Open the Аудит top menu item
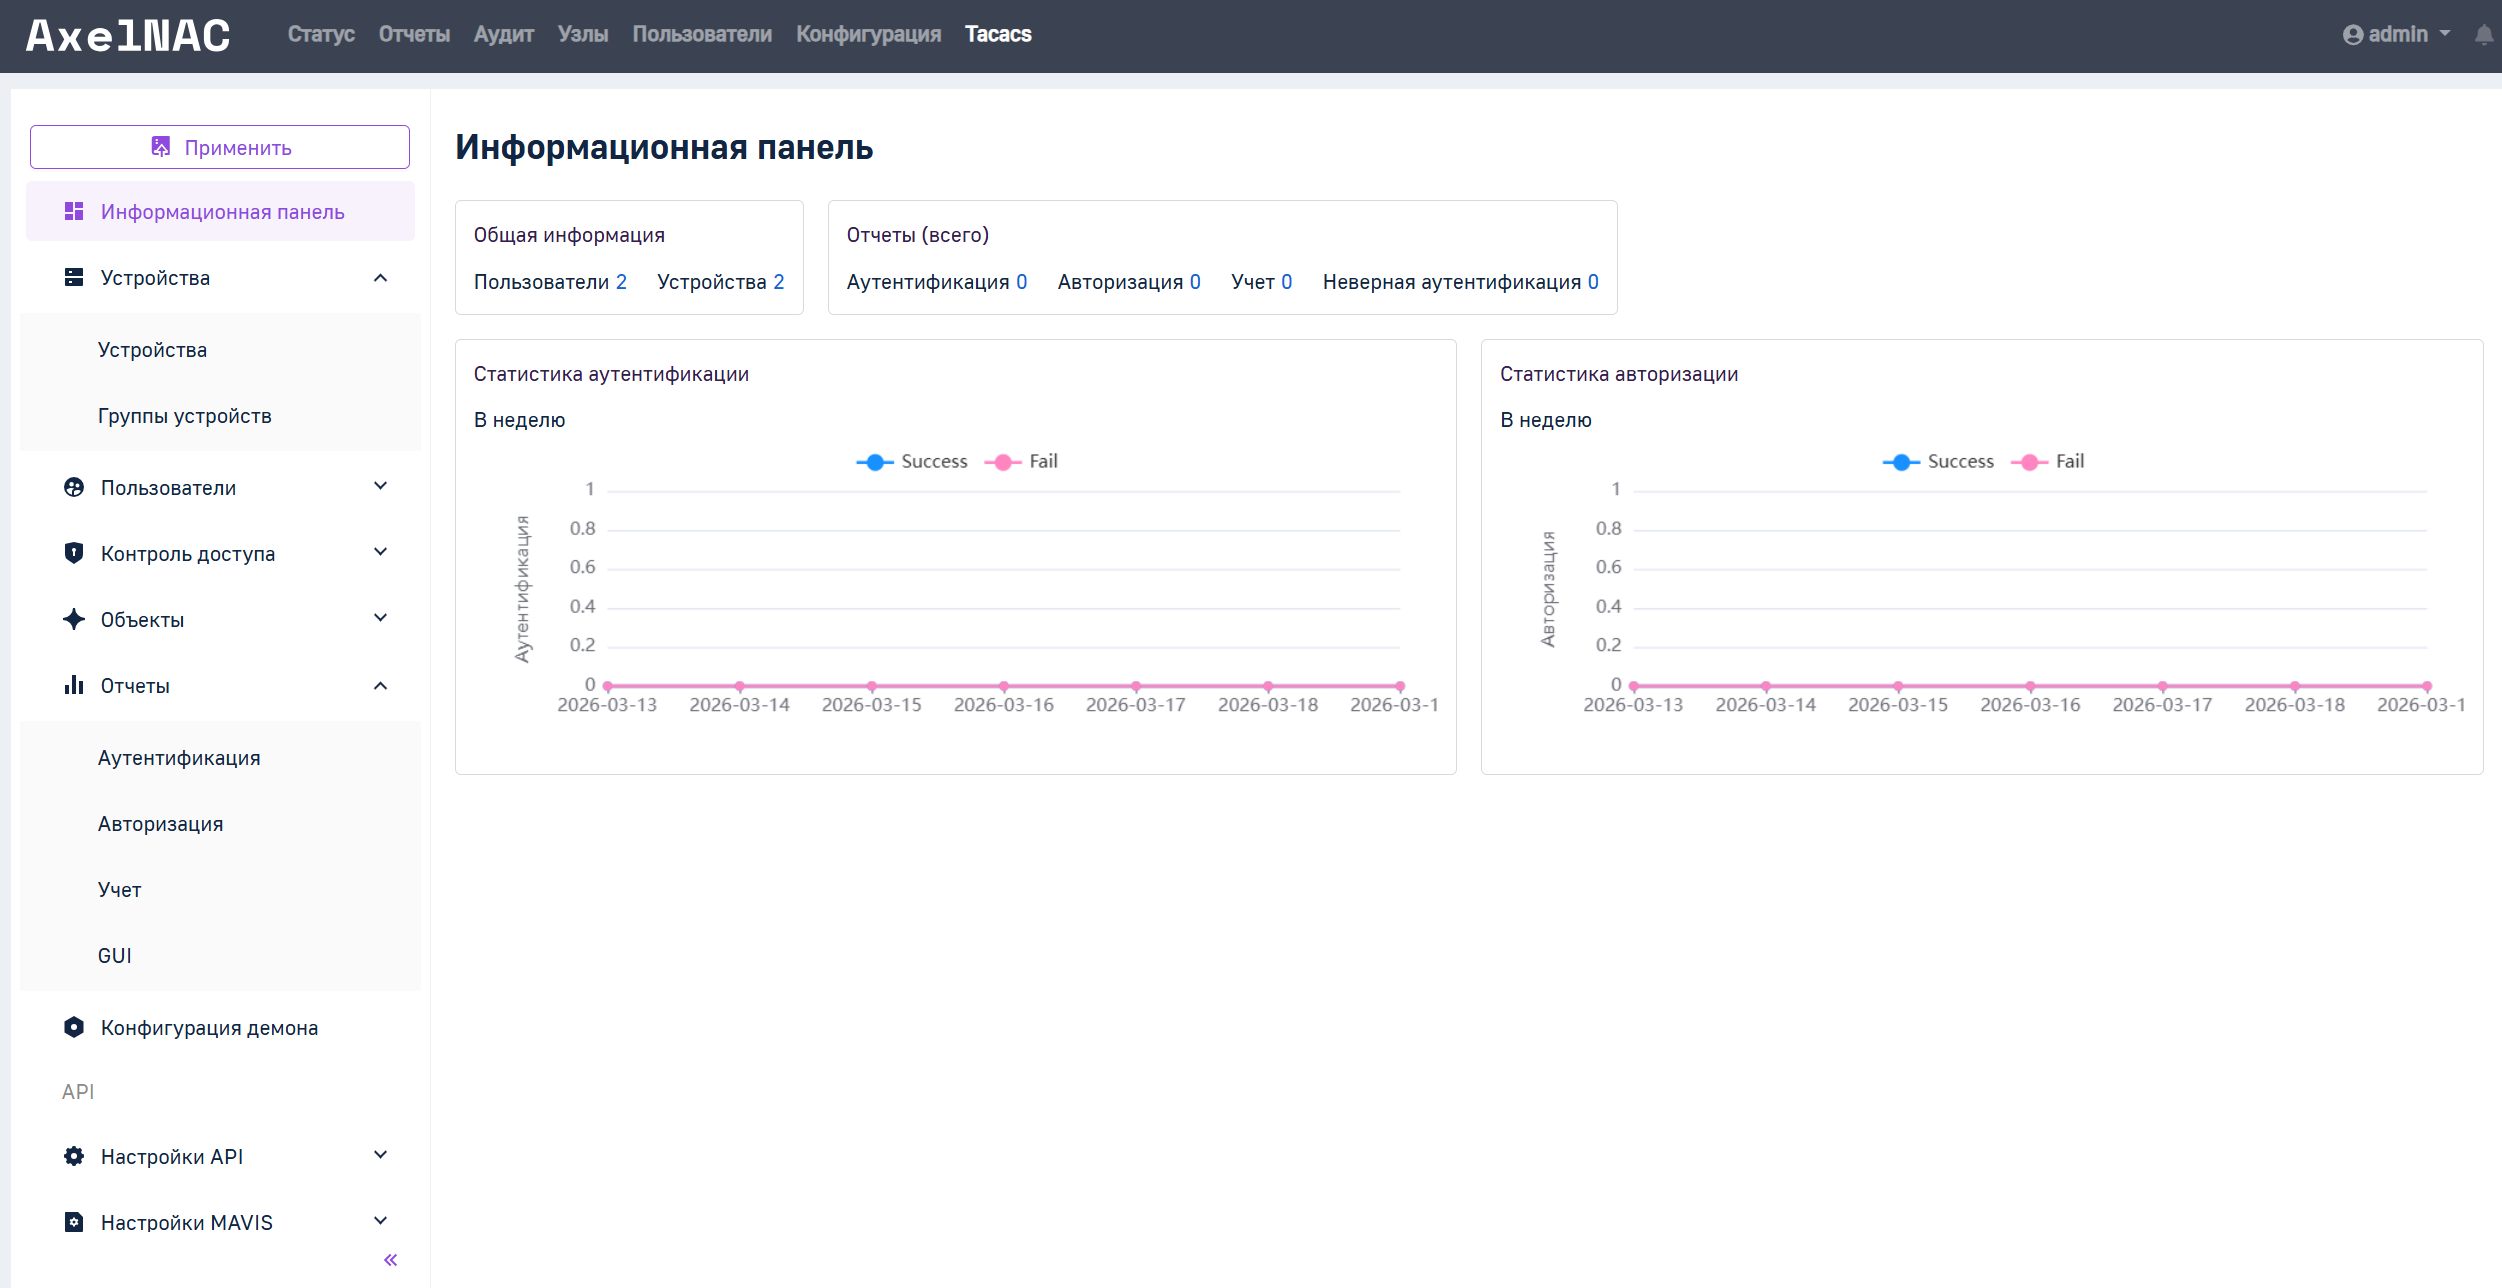Viewport: 2502px width, 1288px height. [503, 35]
